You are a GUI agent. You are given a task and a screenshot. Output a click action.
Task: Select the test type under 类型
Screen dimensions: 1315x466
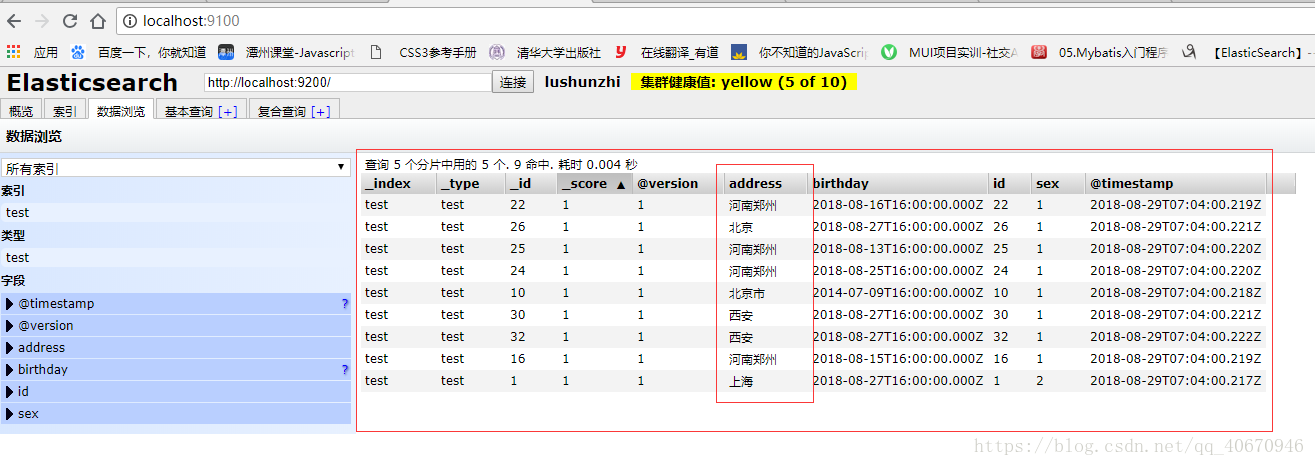click(175, 257)
